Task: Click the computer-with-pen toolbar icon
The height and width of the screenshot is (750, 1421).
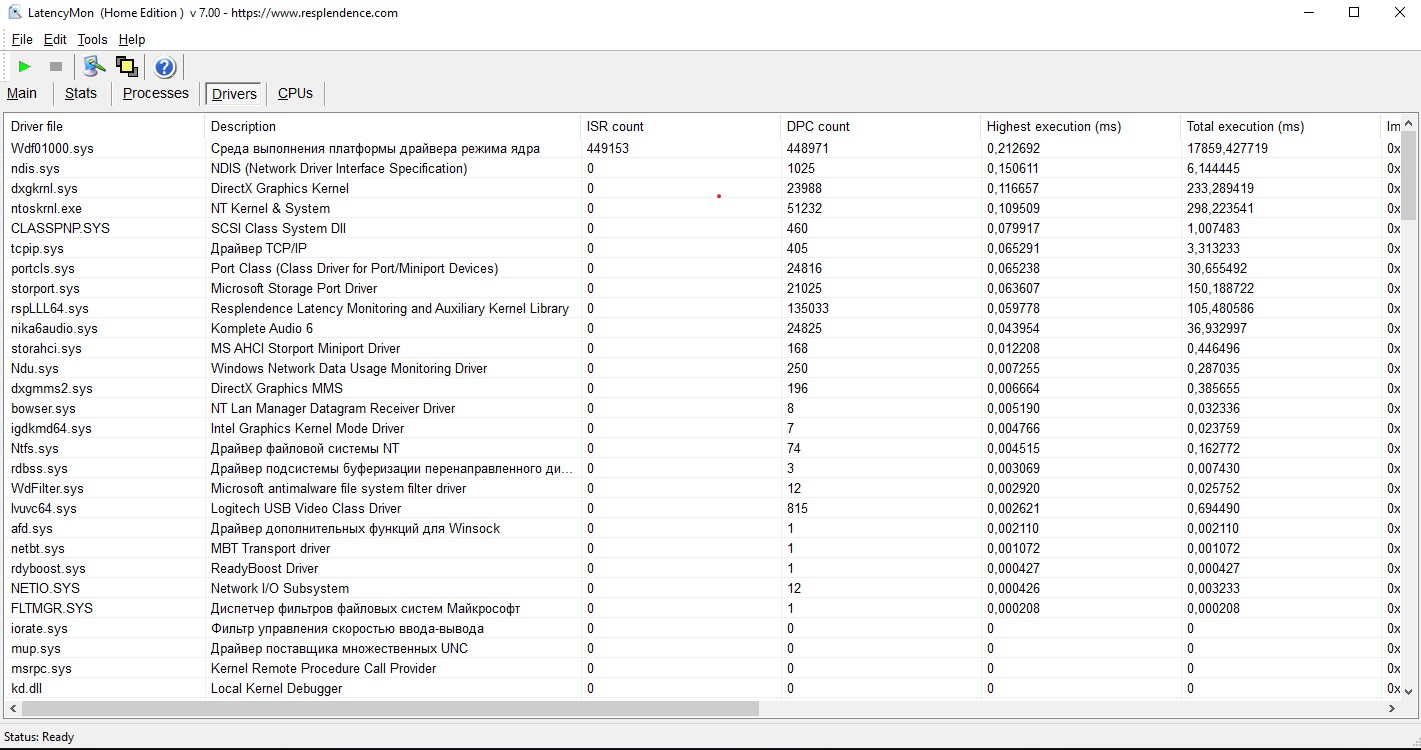Action: pyautogui.click(x=94, y=67)
